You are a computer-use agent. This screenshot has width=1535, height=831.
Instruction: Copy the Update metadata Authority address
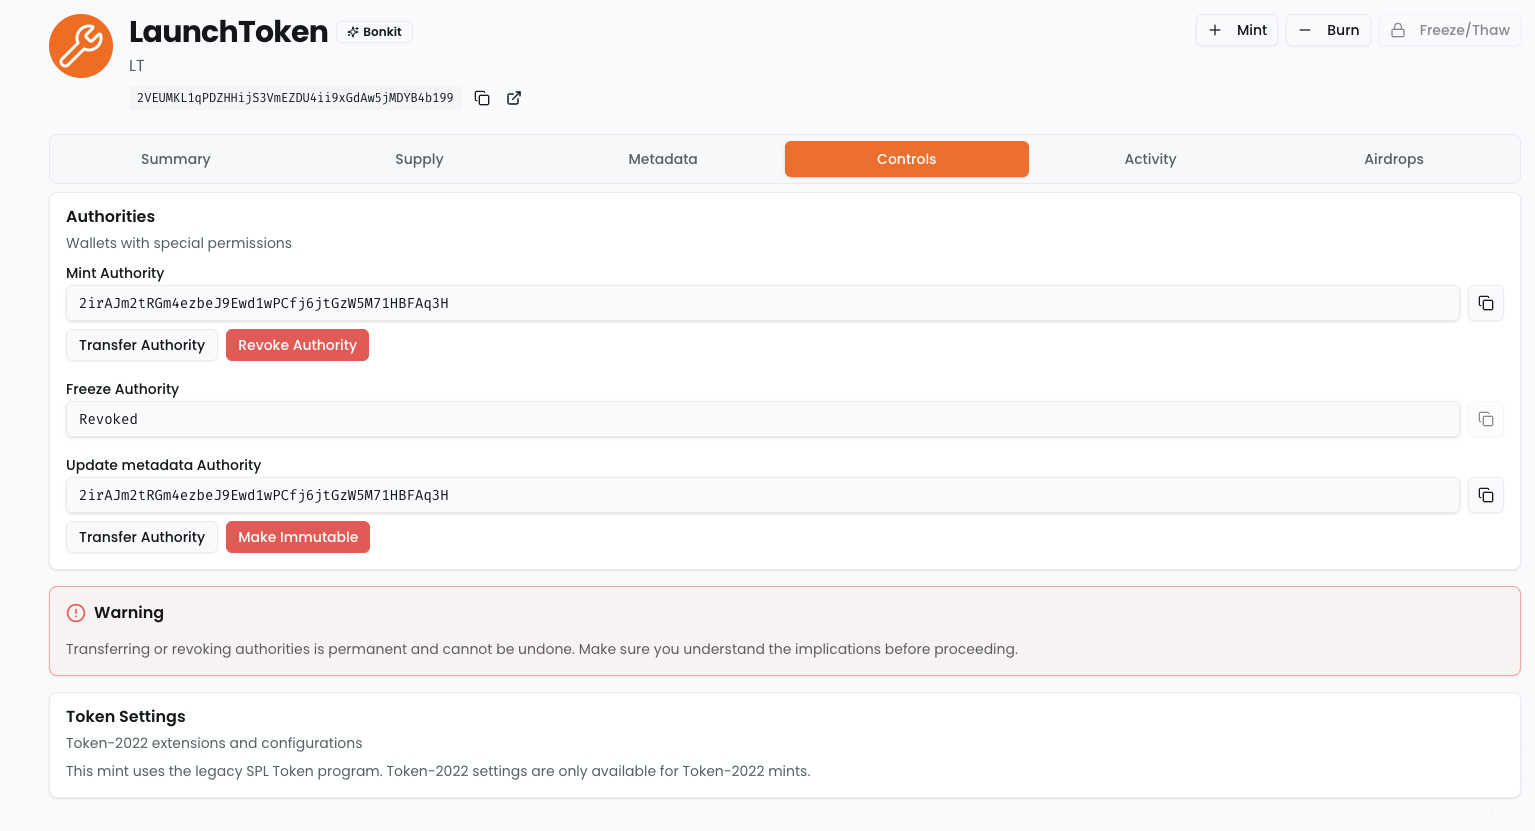coord(1485,495)
